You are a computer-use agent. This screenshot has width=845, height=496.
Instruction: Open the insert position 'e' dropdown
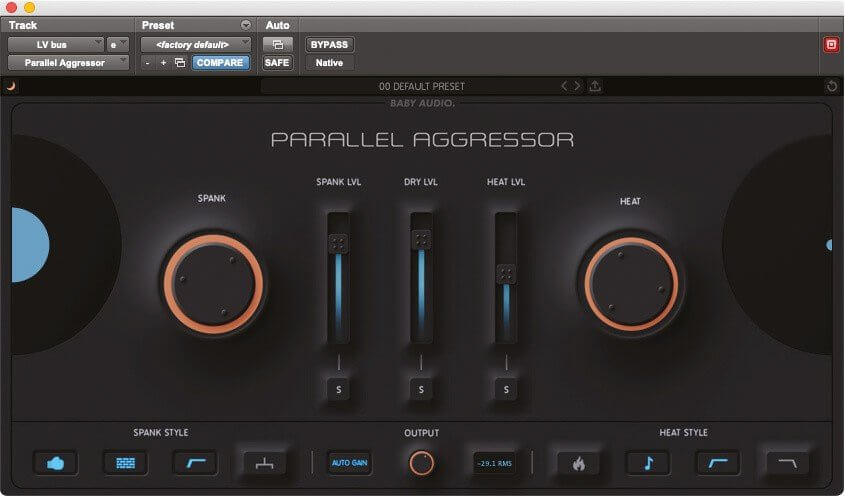(117, 45)
